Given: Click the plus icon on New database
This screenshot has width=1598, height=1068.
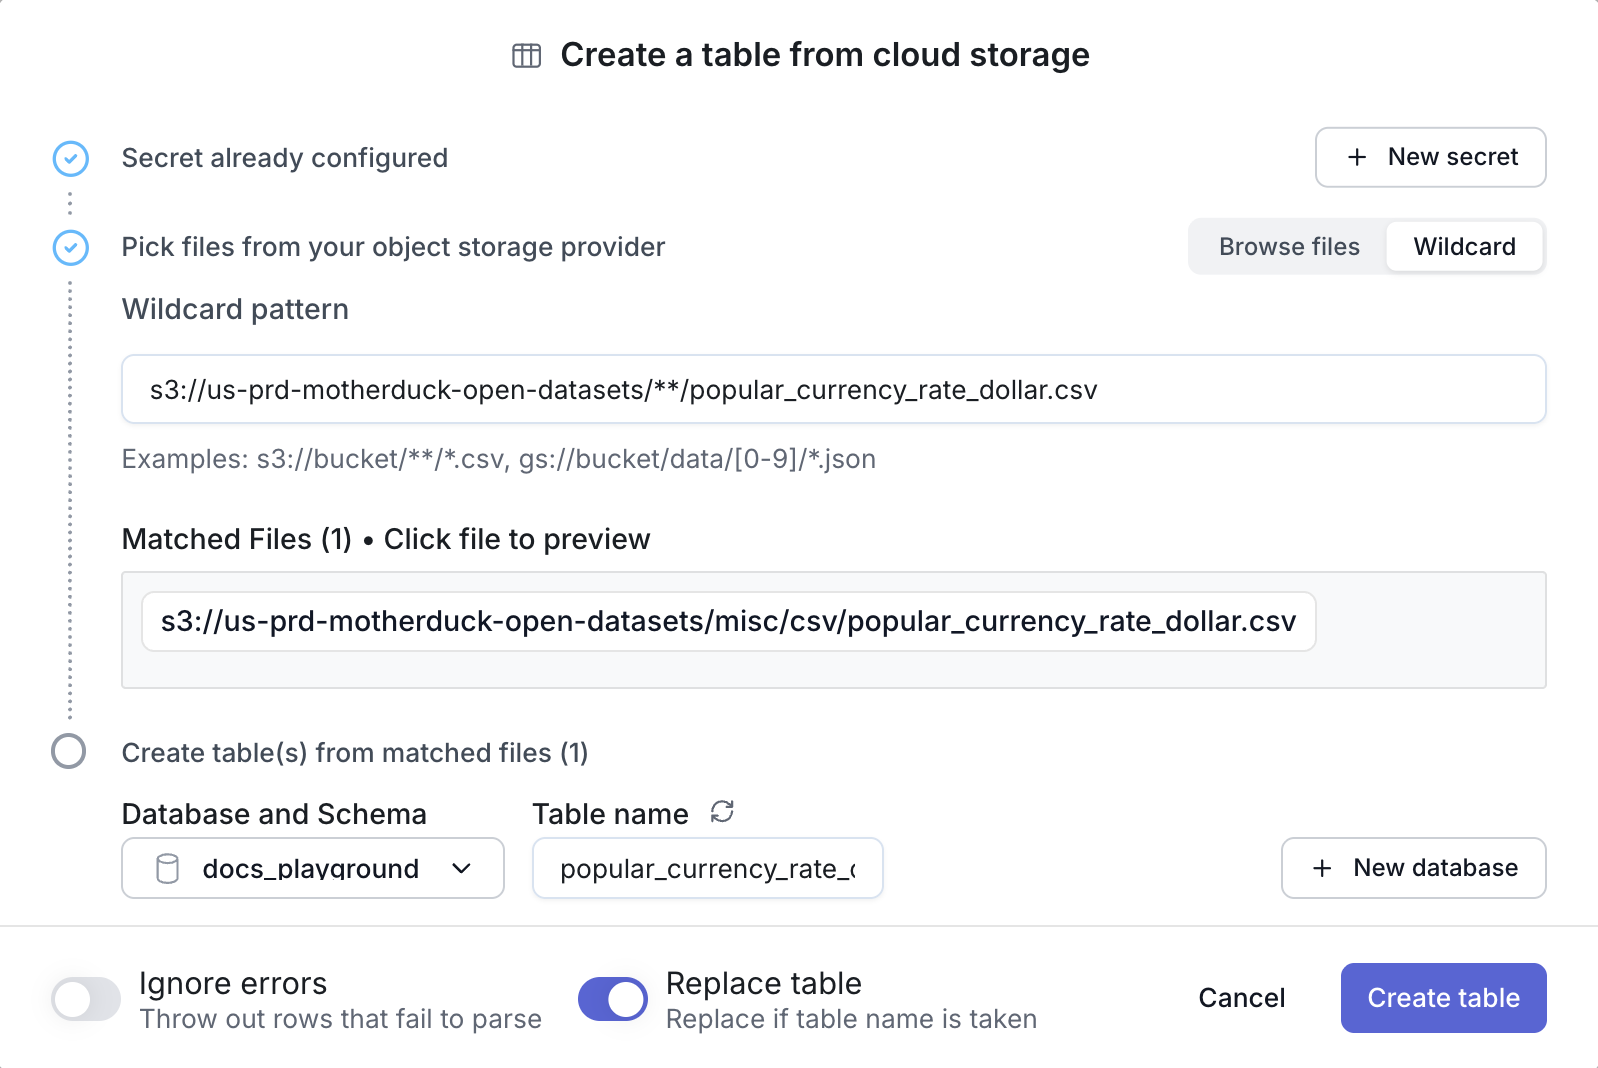Looking at the screenshot, I should 1322,868.
